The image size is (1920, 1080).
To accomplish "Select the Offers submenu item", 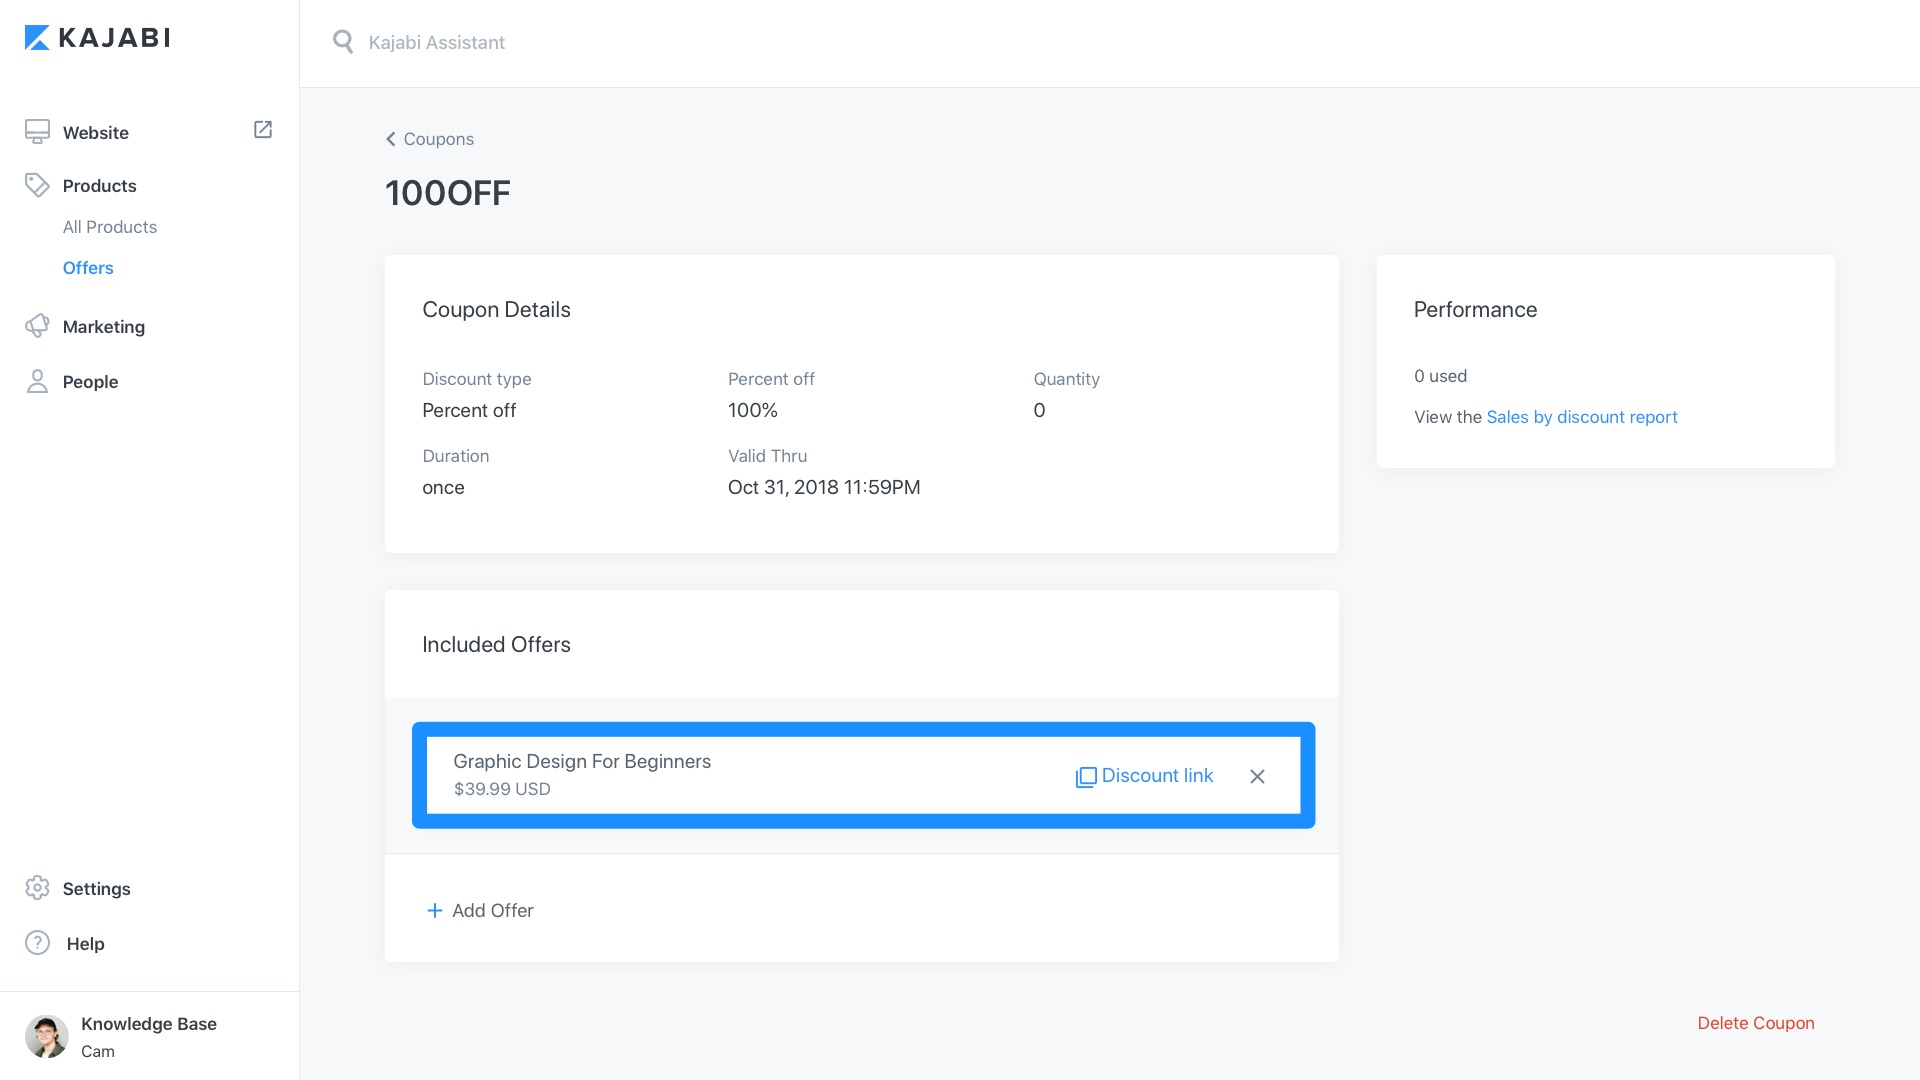I will [x=88, y=268].
